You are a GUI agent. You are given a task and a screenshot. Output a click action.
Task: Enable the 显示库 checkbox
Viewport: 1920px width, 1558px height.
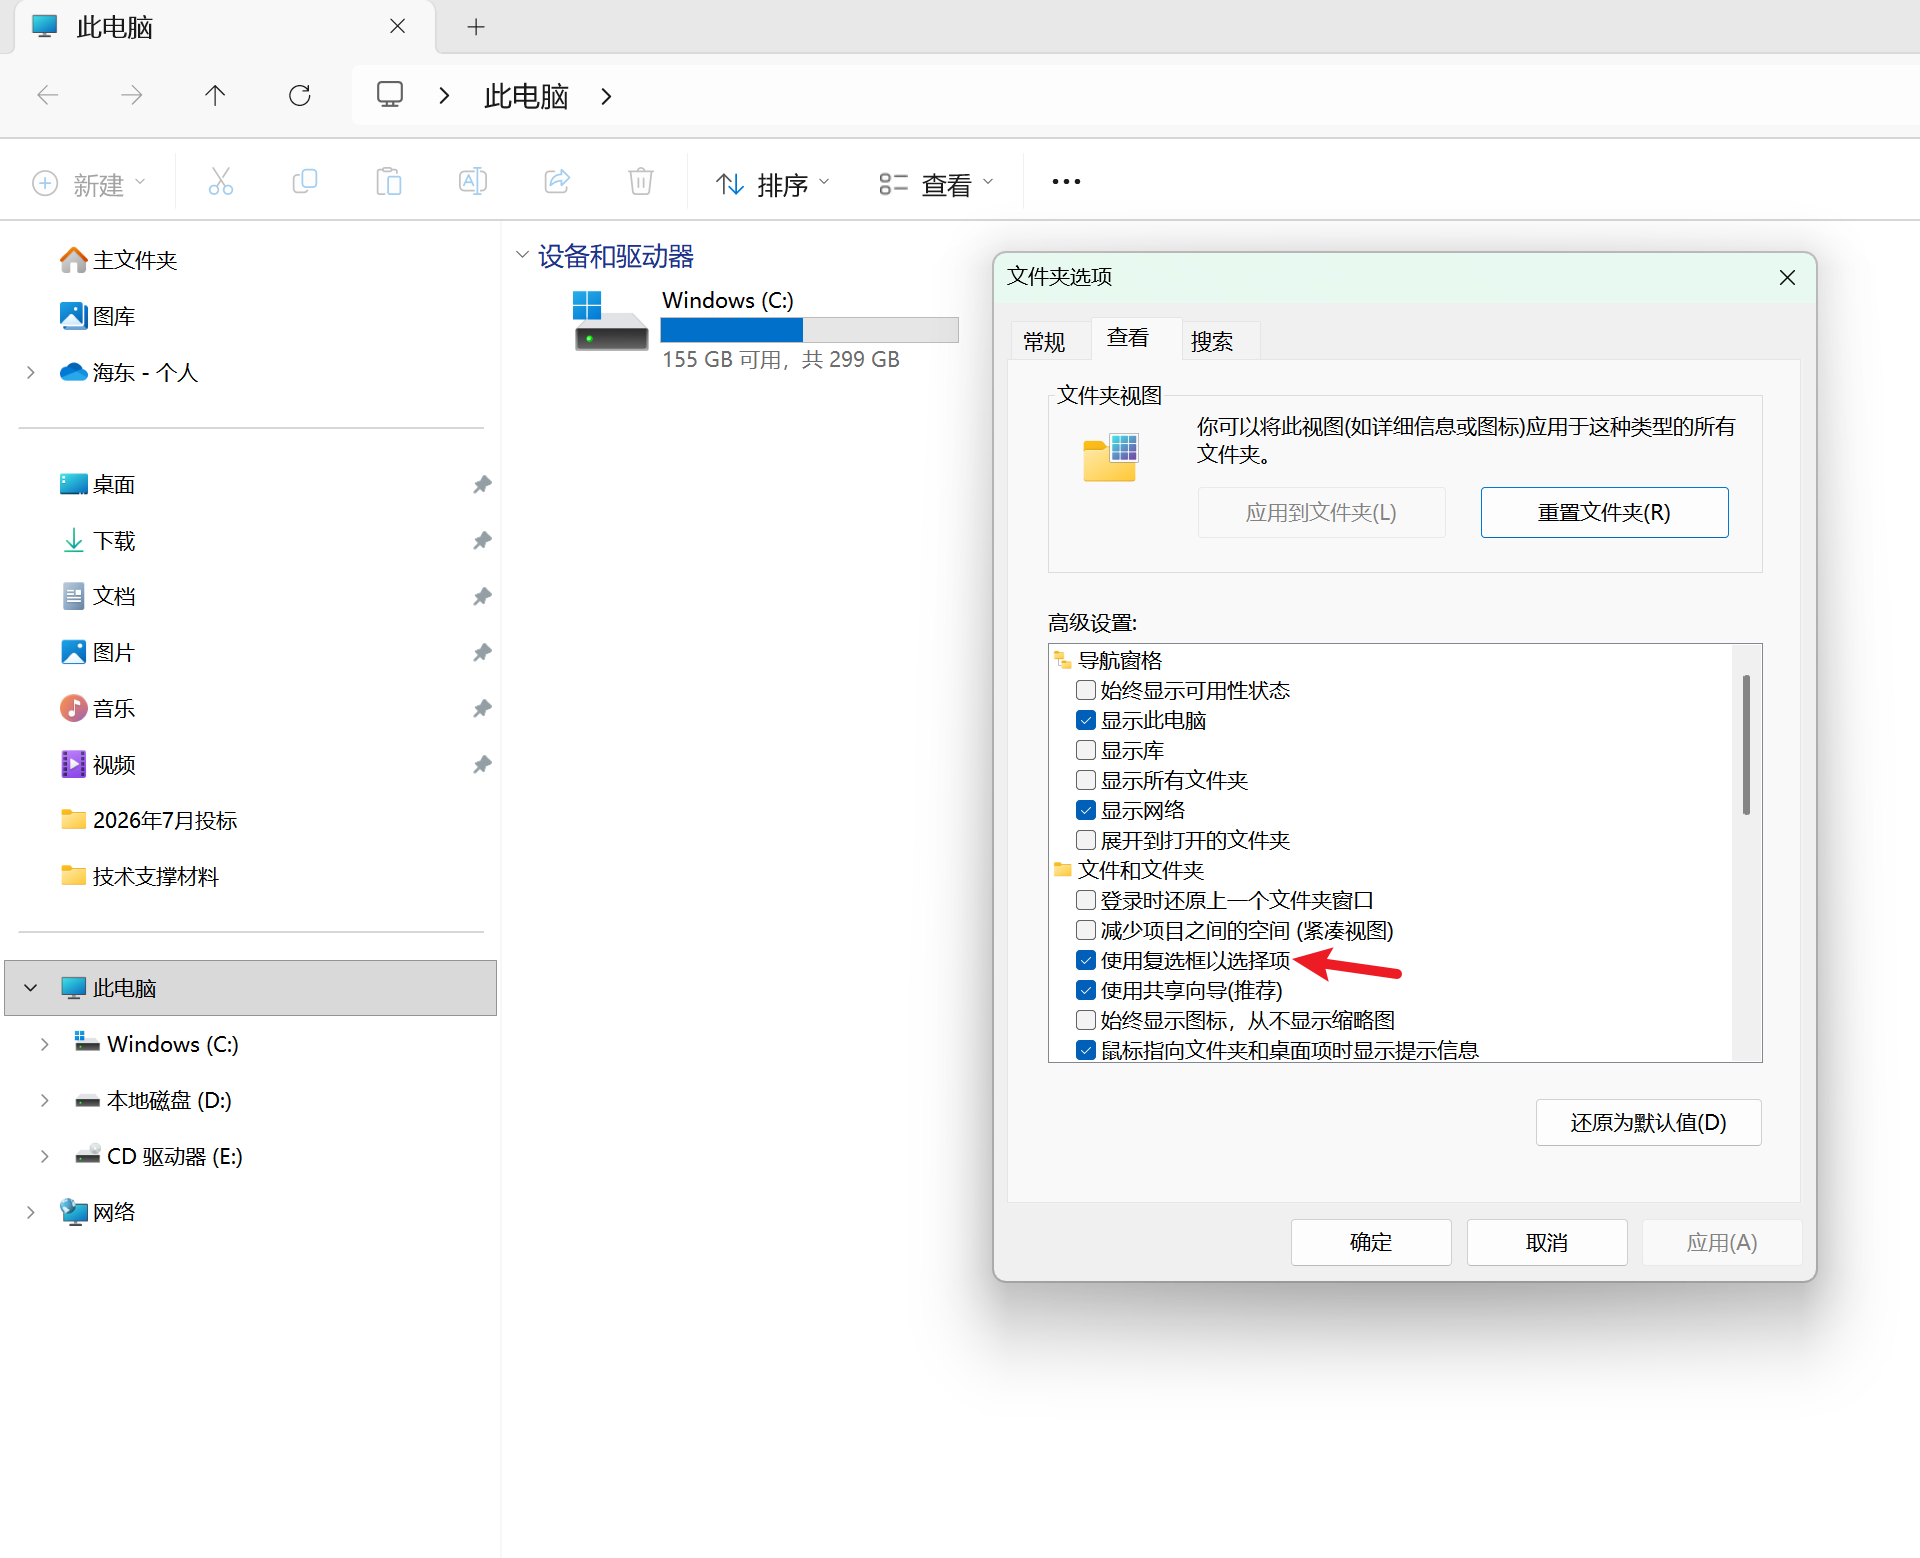click(1086, 751)
